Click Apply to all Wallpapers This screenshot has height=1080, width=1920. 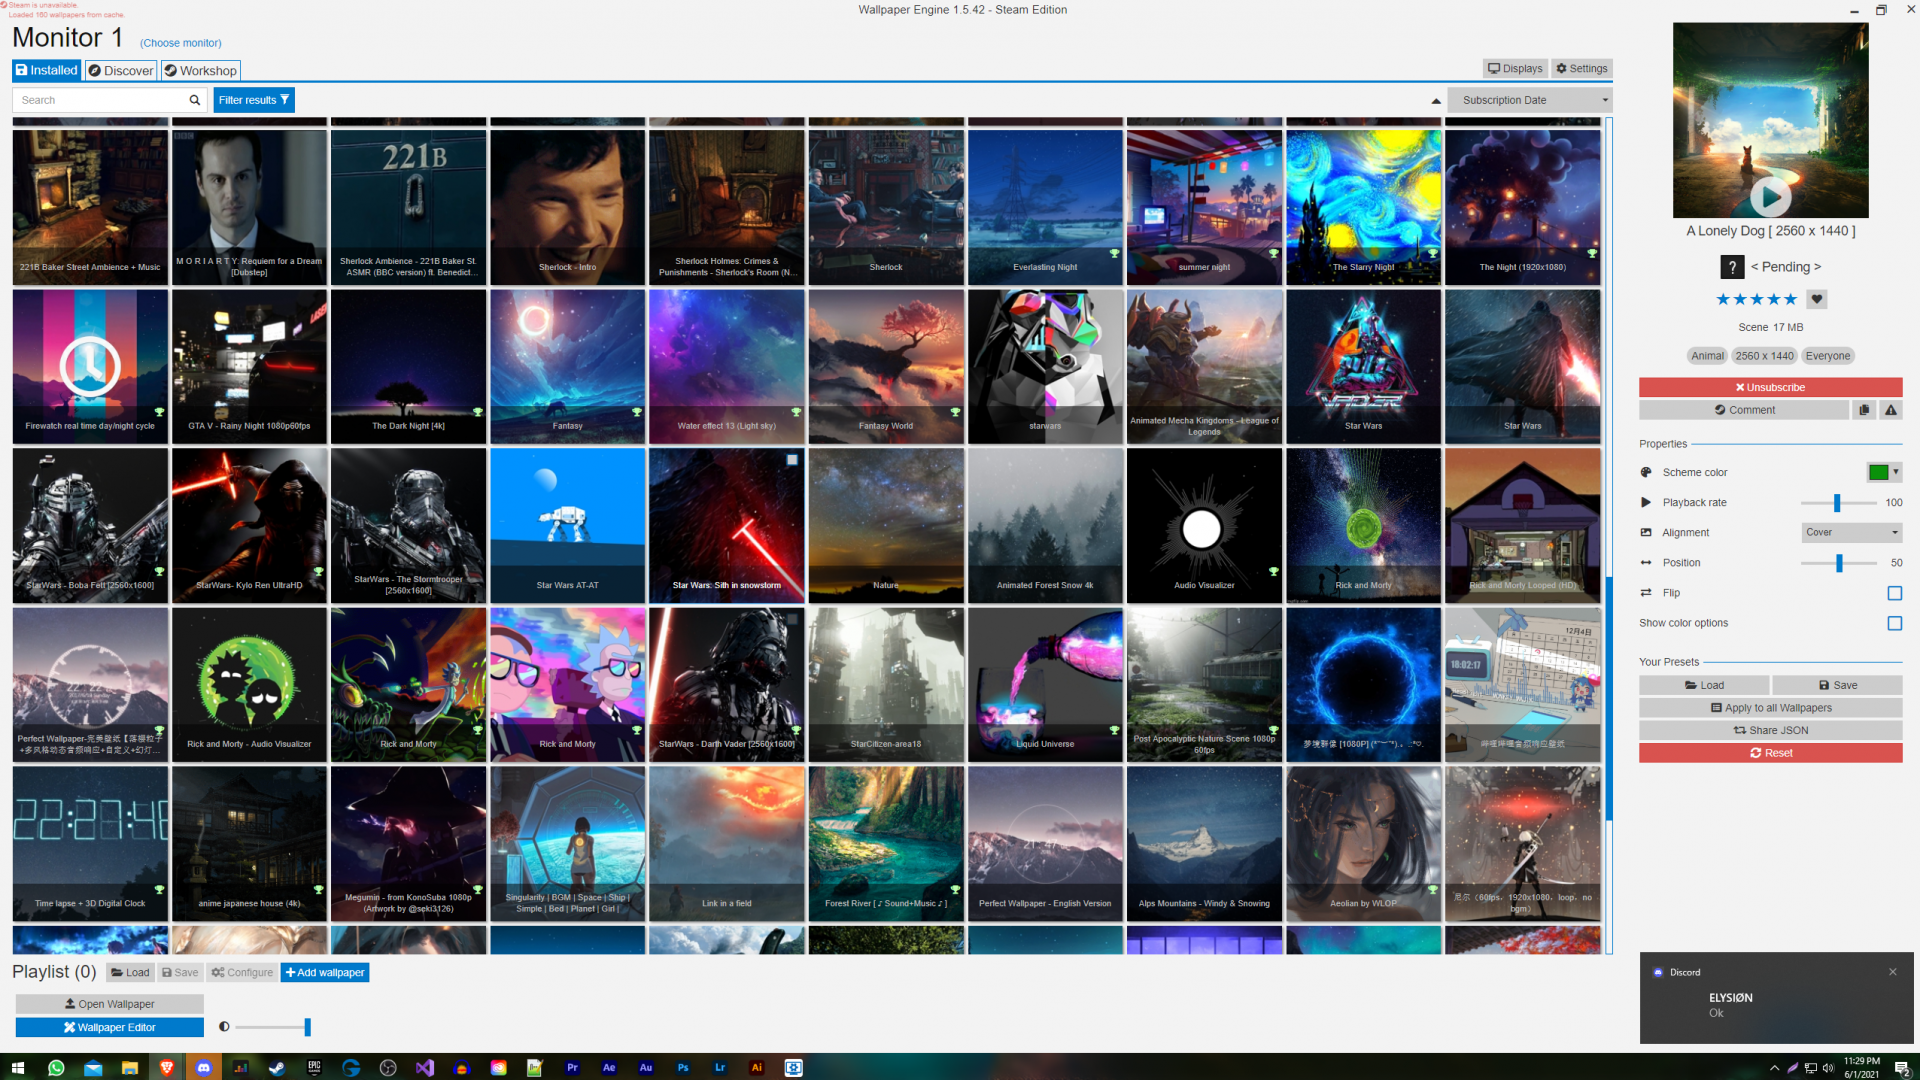(x=1770, y=708)
